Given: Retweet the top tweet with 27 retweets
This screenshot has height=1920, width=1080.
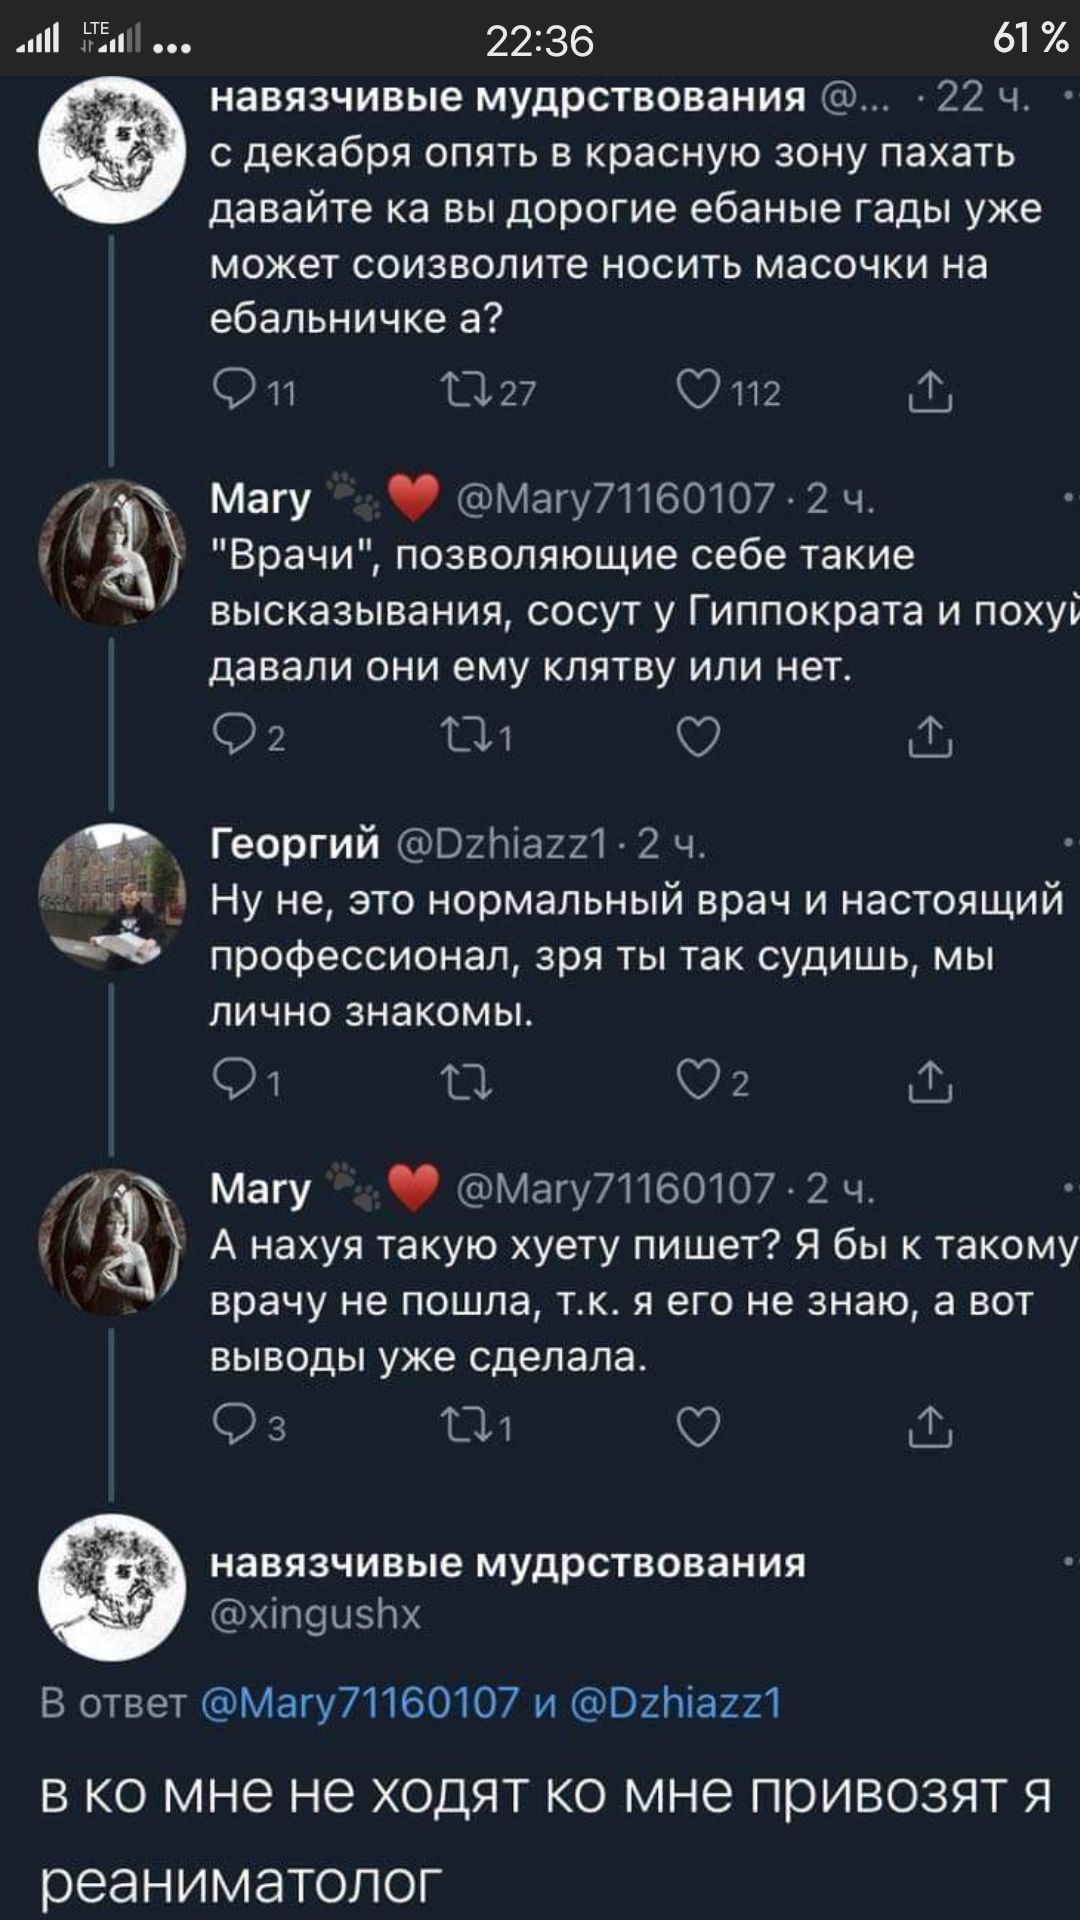Looking at the screenshot, I should [466, 392].
